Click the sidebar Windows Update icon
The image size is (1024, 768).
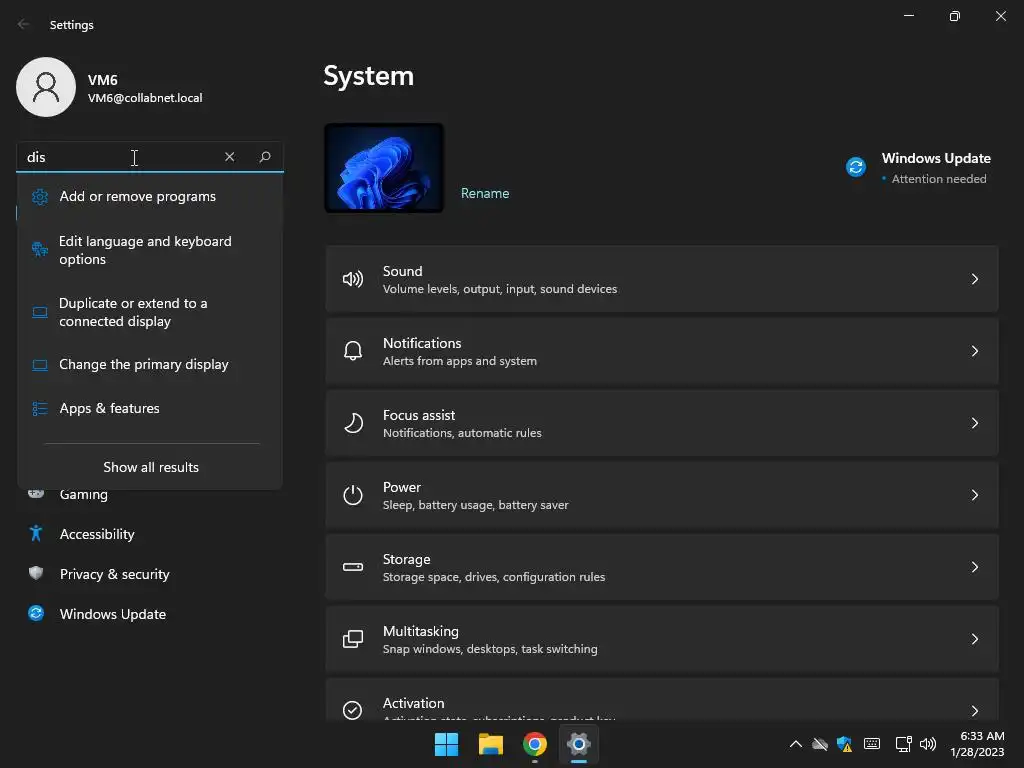point(36,613)
